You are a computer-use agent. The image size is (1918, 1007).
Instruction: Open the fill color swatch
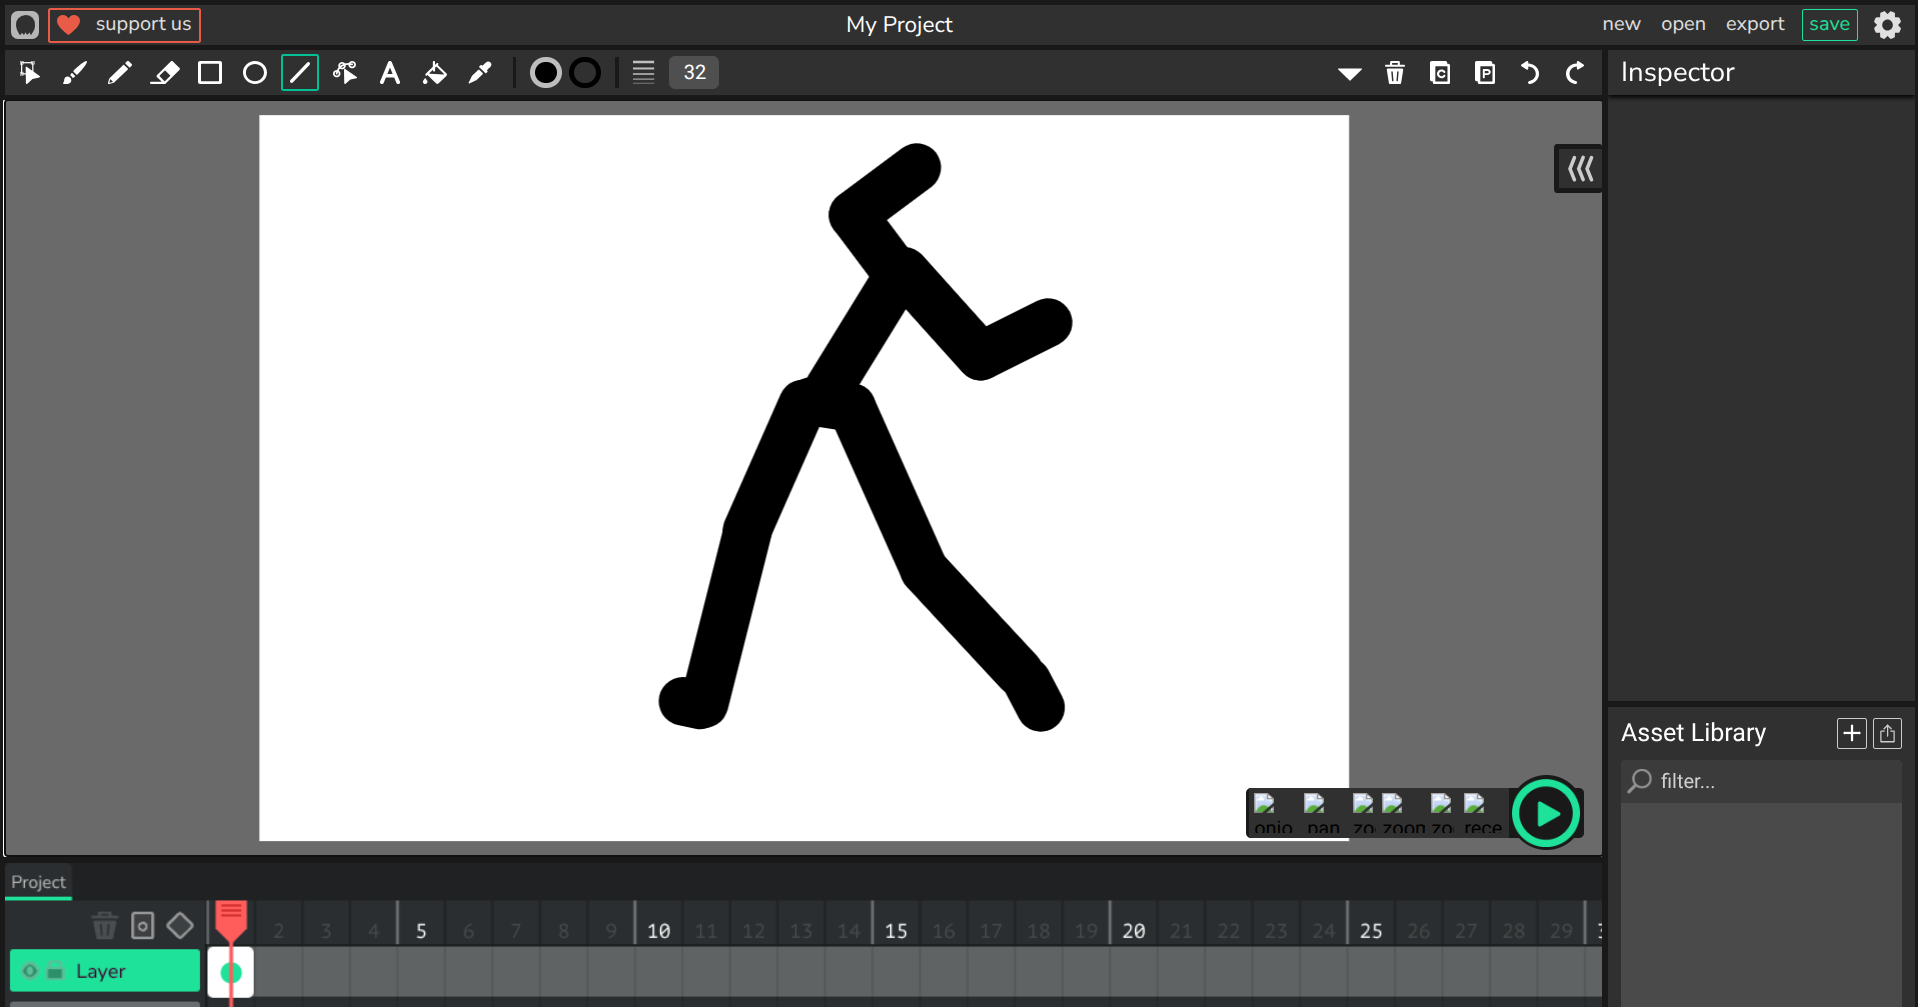(545, 73)
